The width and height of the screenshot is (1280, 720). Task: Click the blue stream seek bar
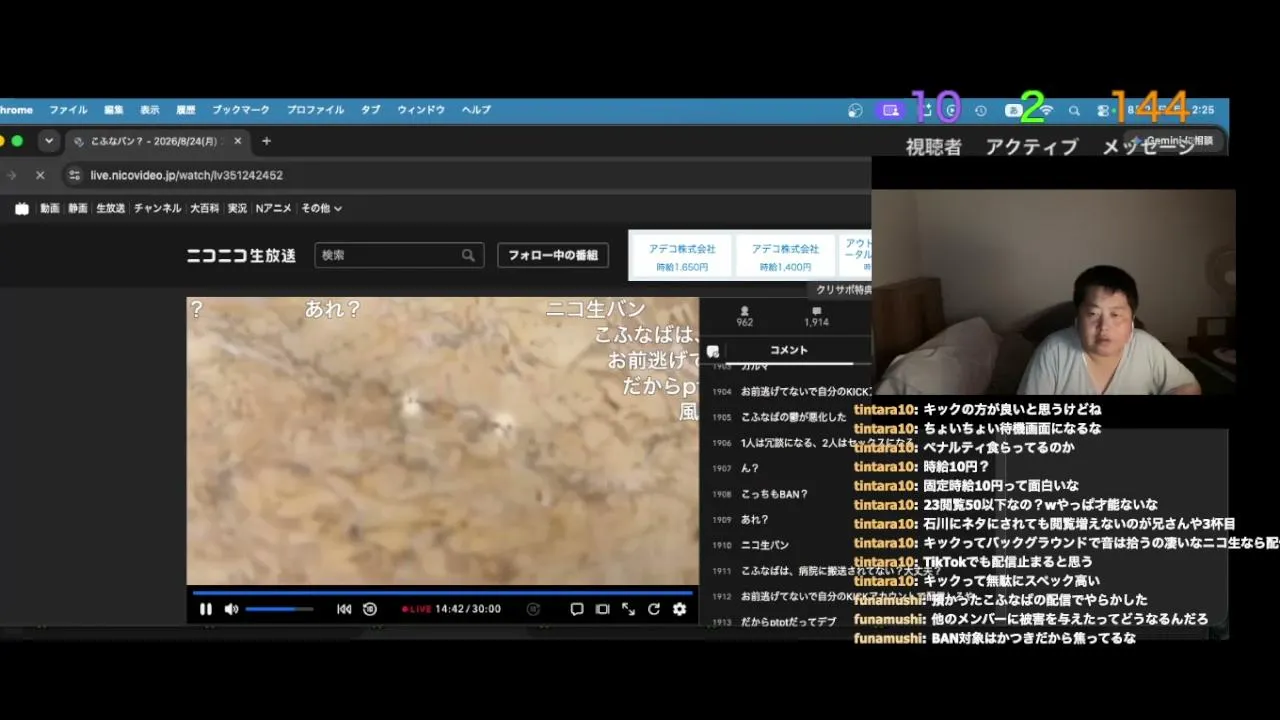click(442, 593)
